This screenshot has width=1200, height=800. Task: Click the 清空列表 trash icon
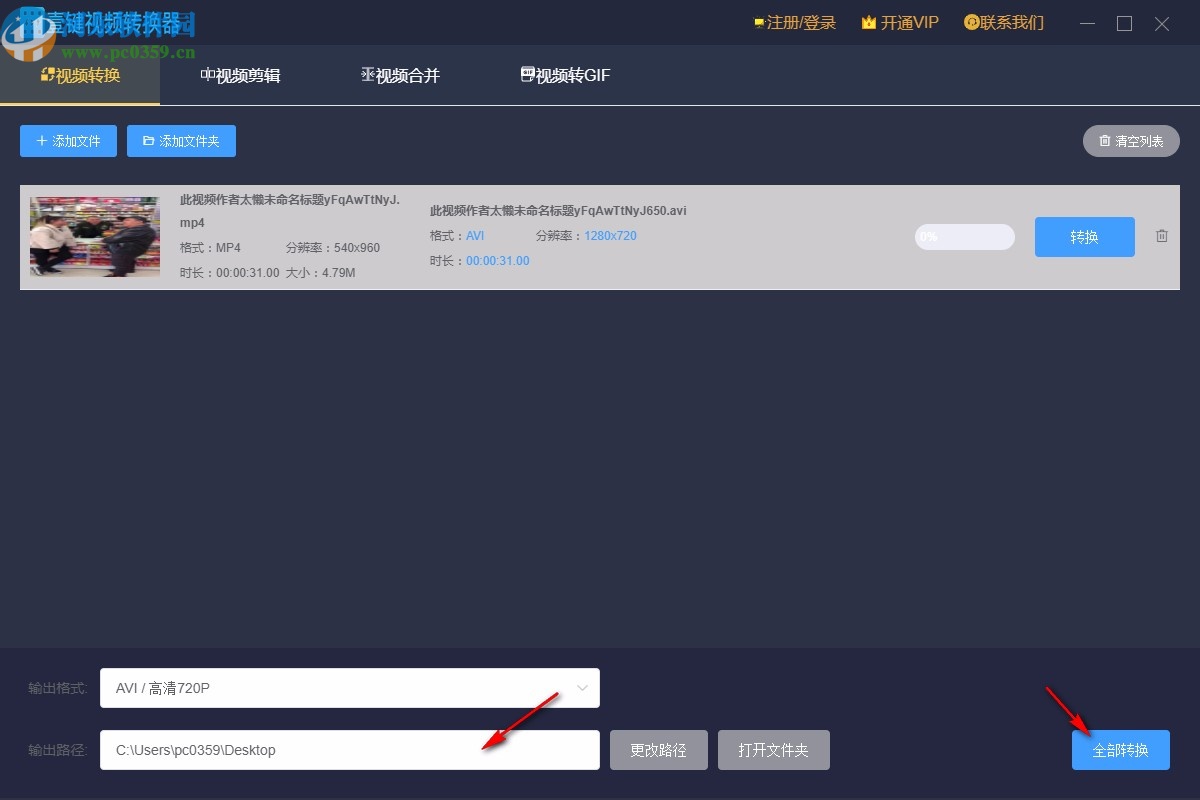click(1107, 141)
